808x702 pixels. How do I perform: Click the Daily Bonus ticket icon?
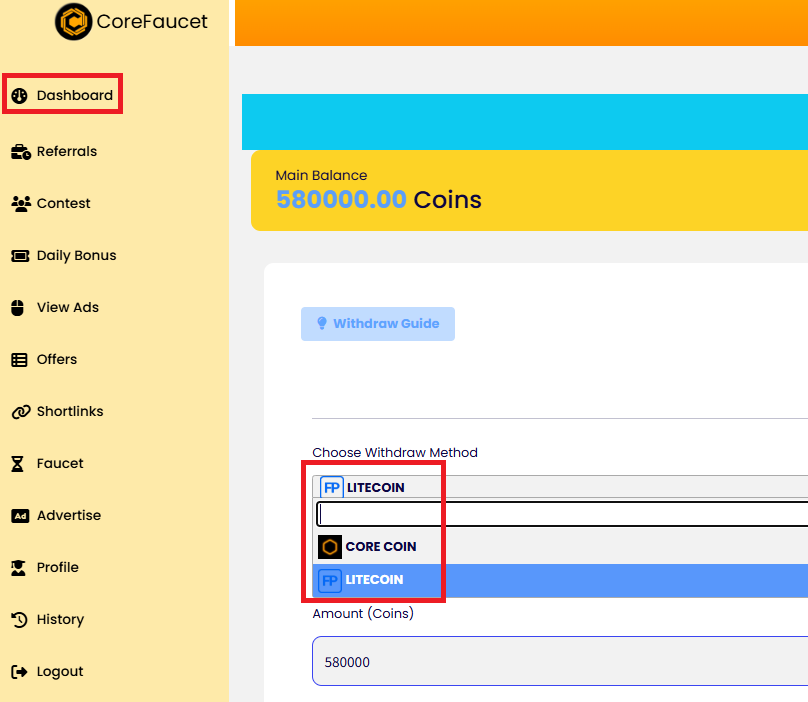coord(20,256)
